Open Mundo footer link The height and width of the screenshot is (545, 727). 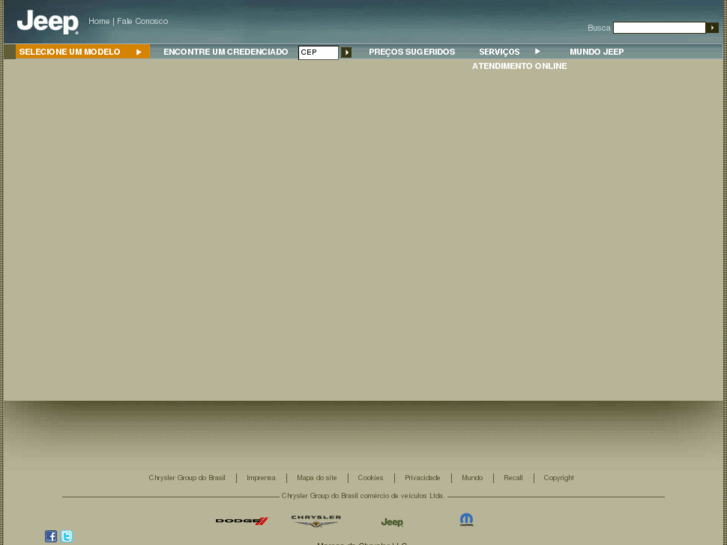coord(472,478)
